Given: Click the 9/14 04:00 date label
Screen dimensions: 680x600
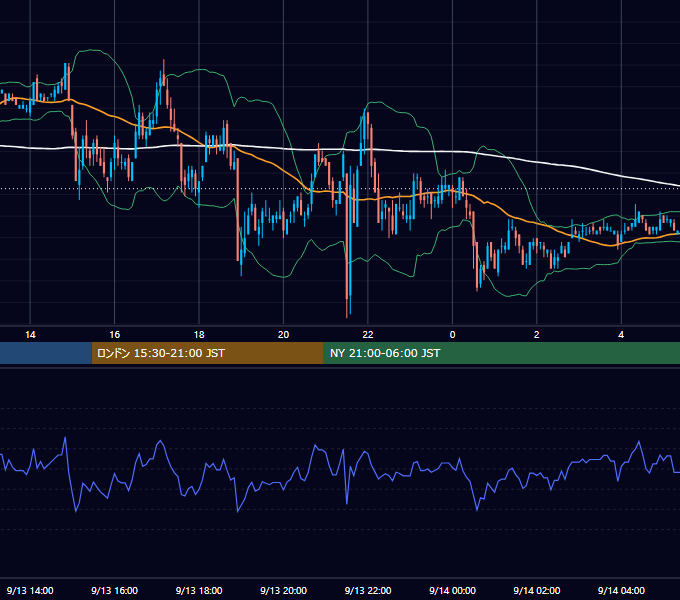Looking at the screenshot, I should pos(621,590).
